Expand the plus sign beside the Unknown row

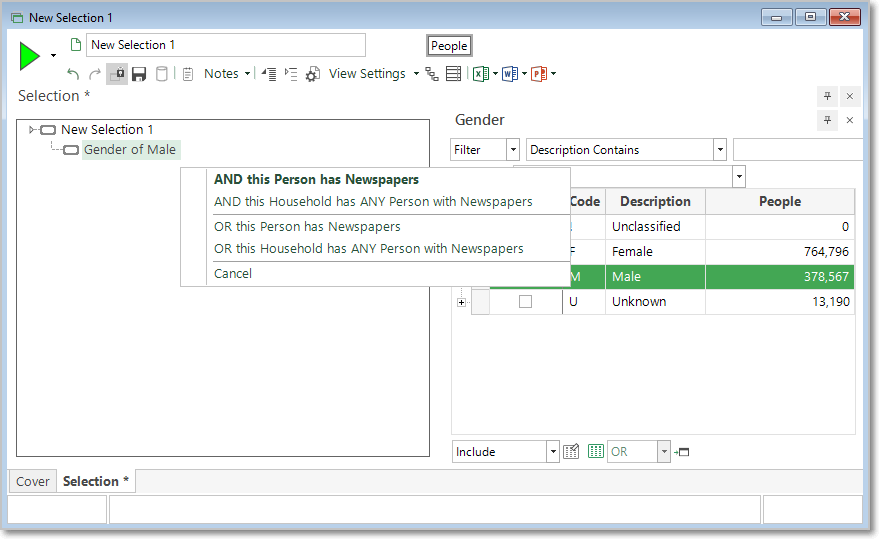(461, 302)
